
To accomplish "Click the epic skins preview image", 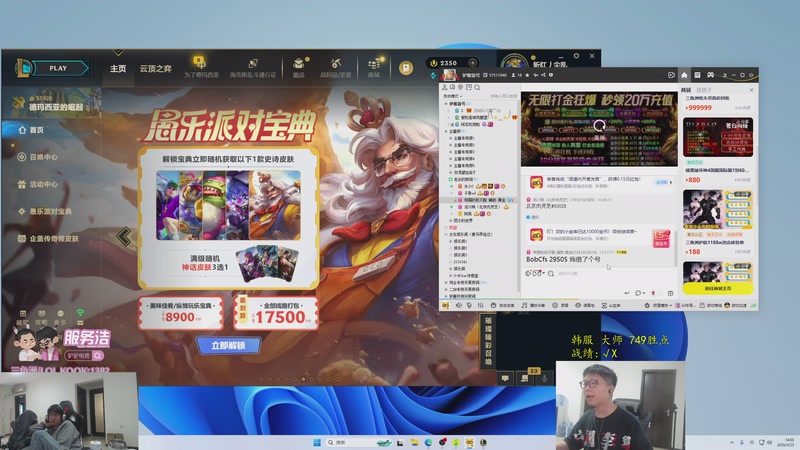I will click(228, 205).
